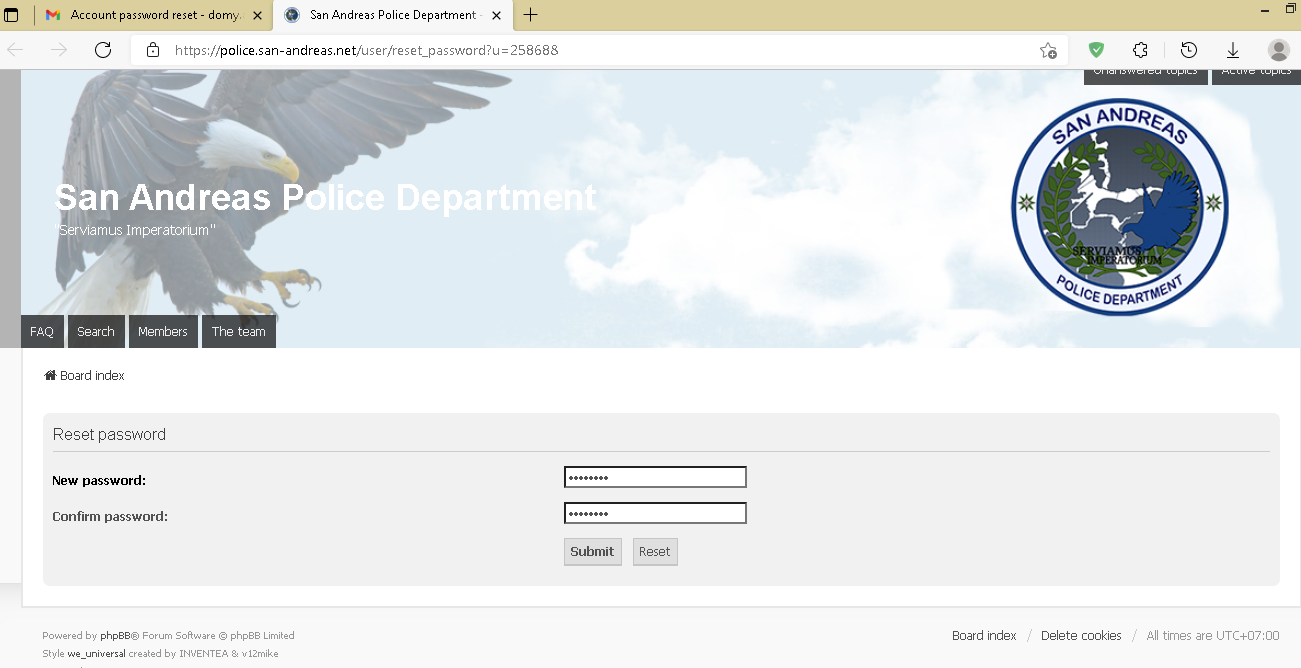Click the San Andreas Police Department site title
The width and height of the screenshot is (1301, 668).
(325, 197)
